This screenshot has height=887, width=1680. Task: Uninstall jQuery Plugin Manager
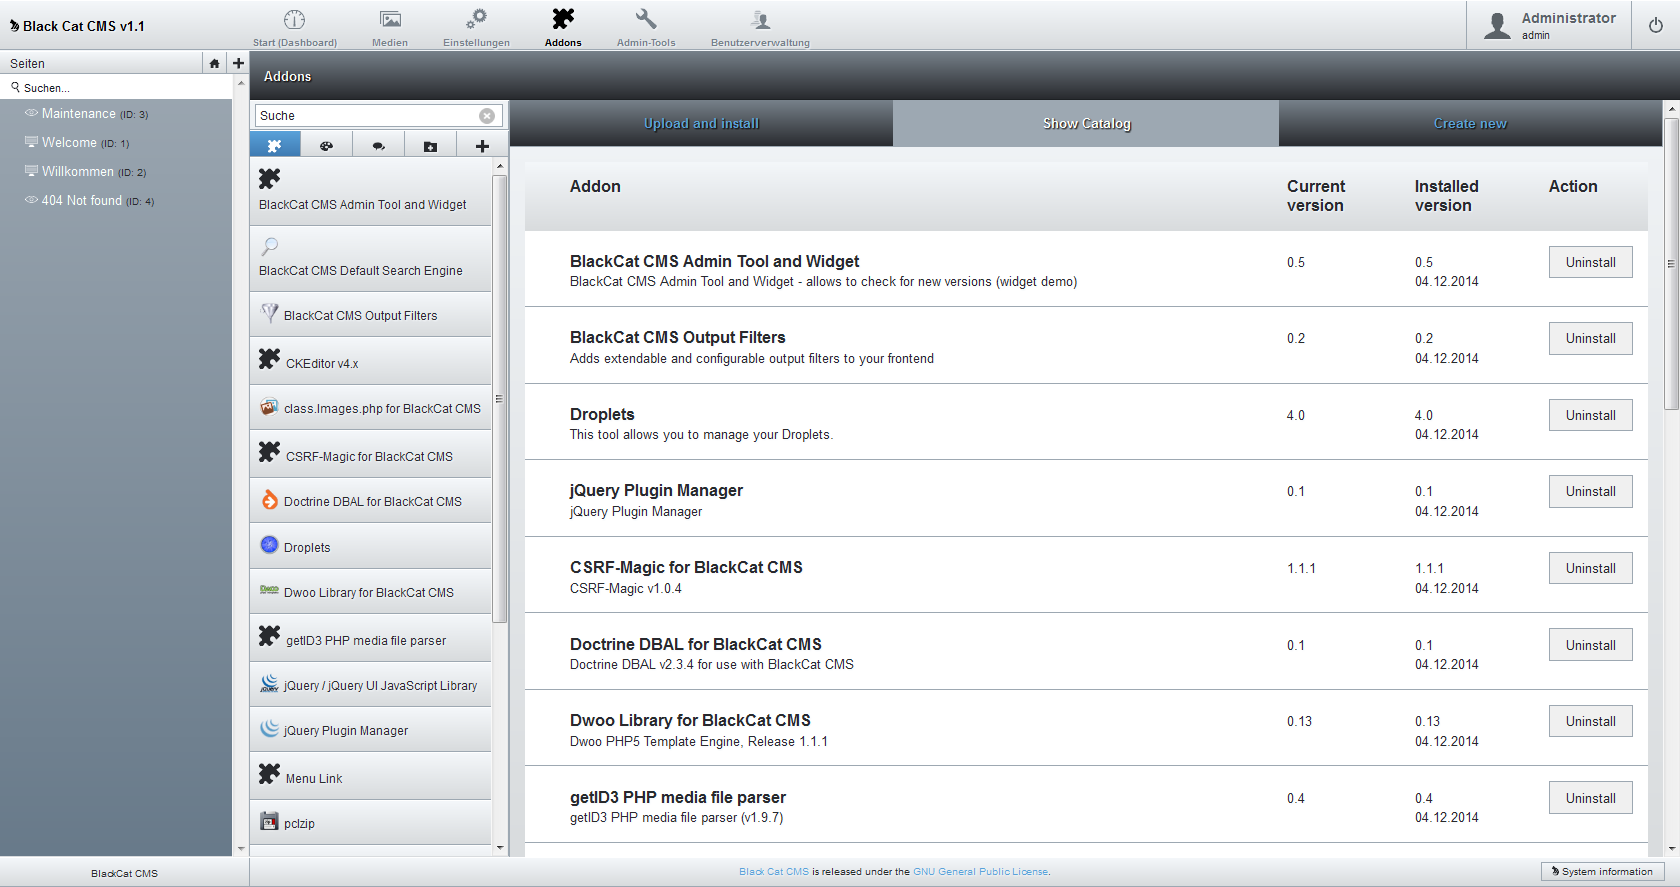point(1590,491)
